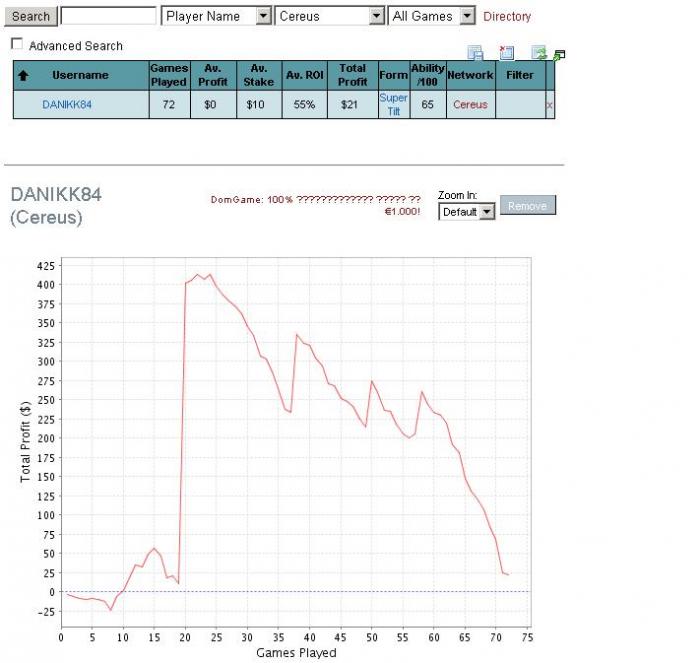Open the DomGame €1.000 promo link

[316, 205]
